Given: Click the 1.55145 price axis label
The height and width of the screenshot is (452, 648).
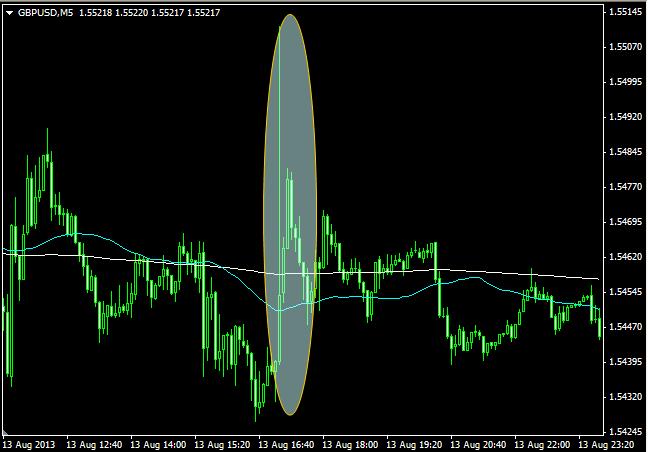Looking at the screenshot, I should [625, 12].
